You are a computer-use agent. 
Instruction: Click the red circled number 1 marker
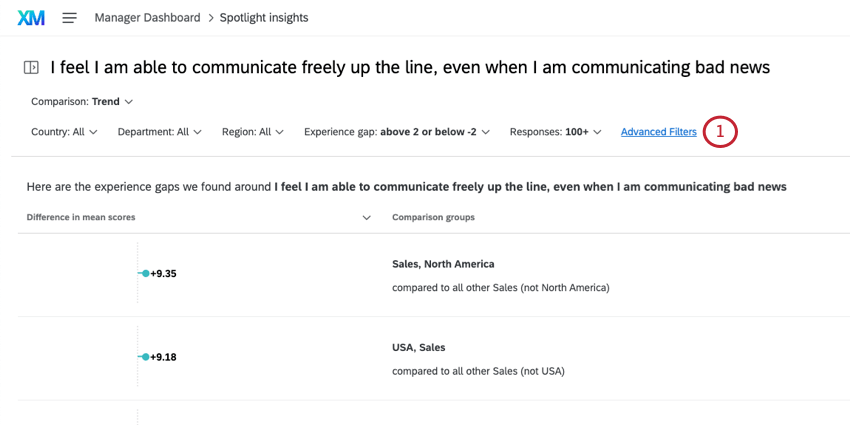(720, 132)
